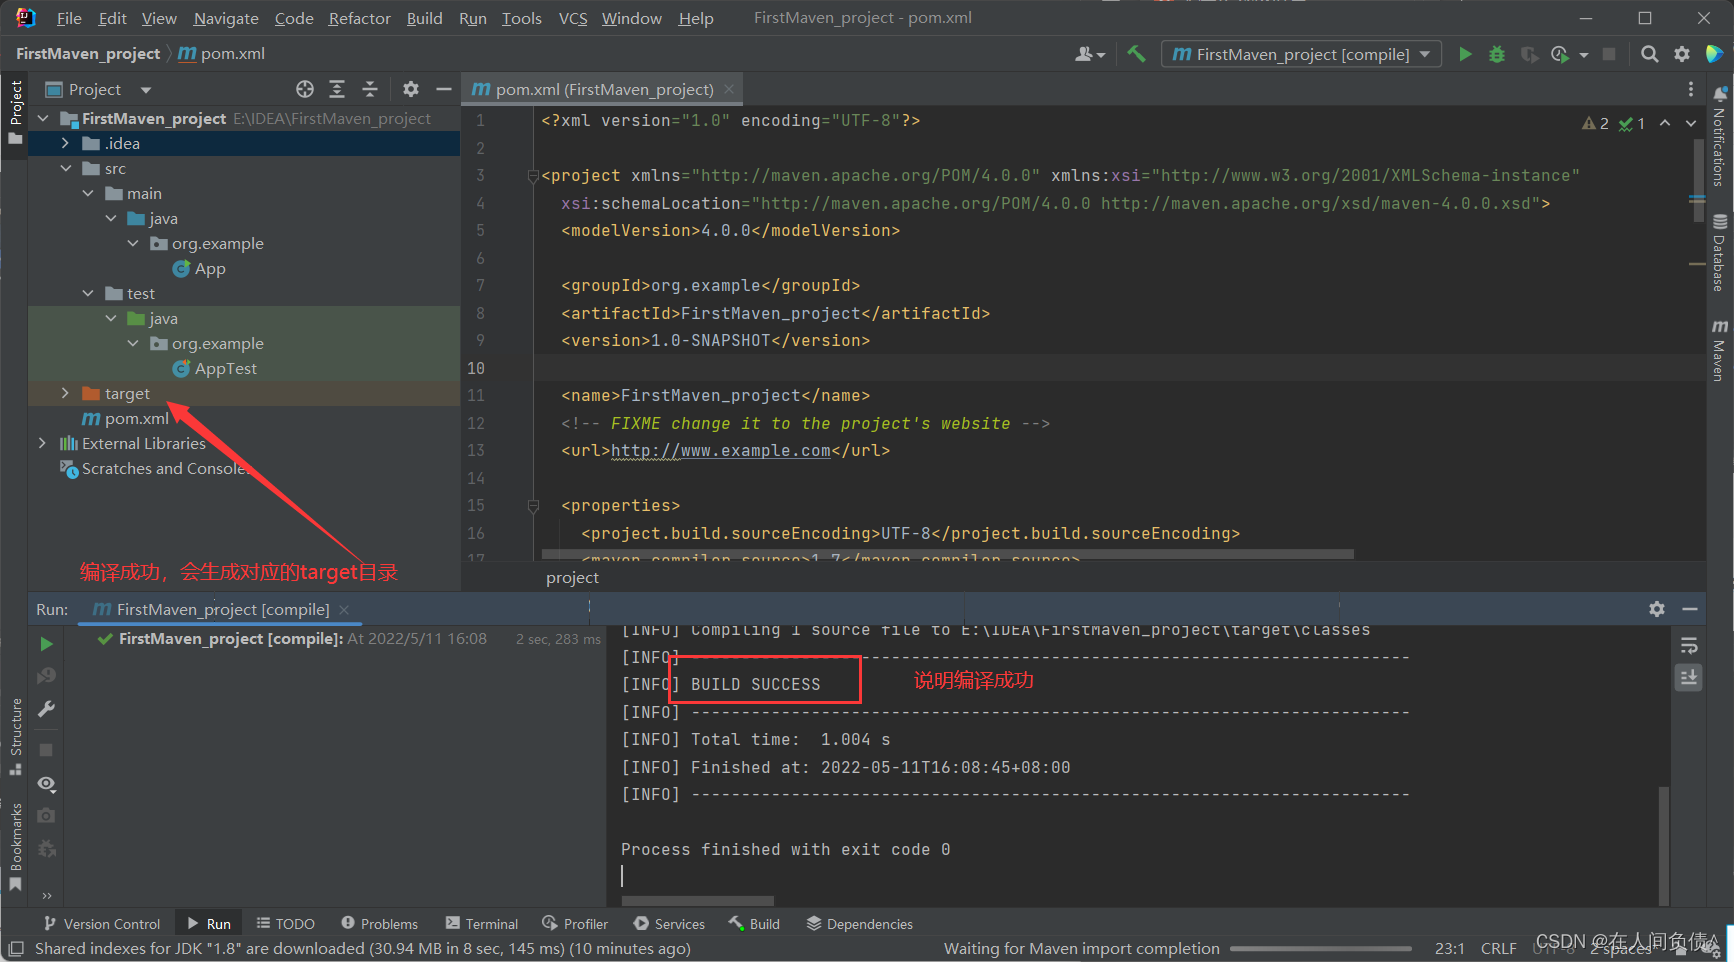Open the Build menu
Screen dimensions: 1734x962
pos(424,18)
